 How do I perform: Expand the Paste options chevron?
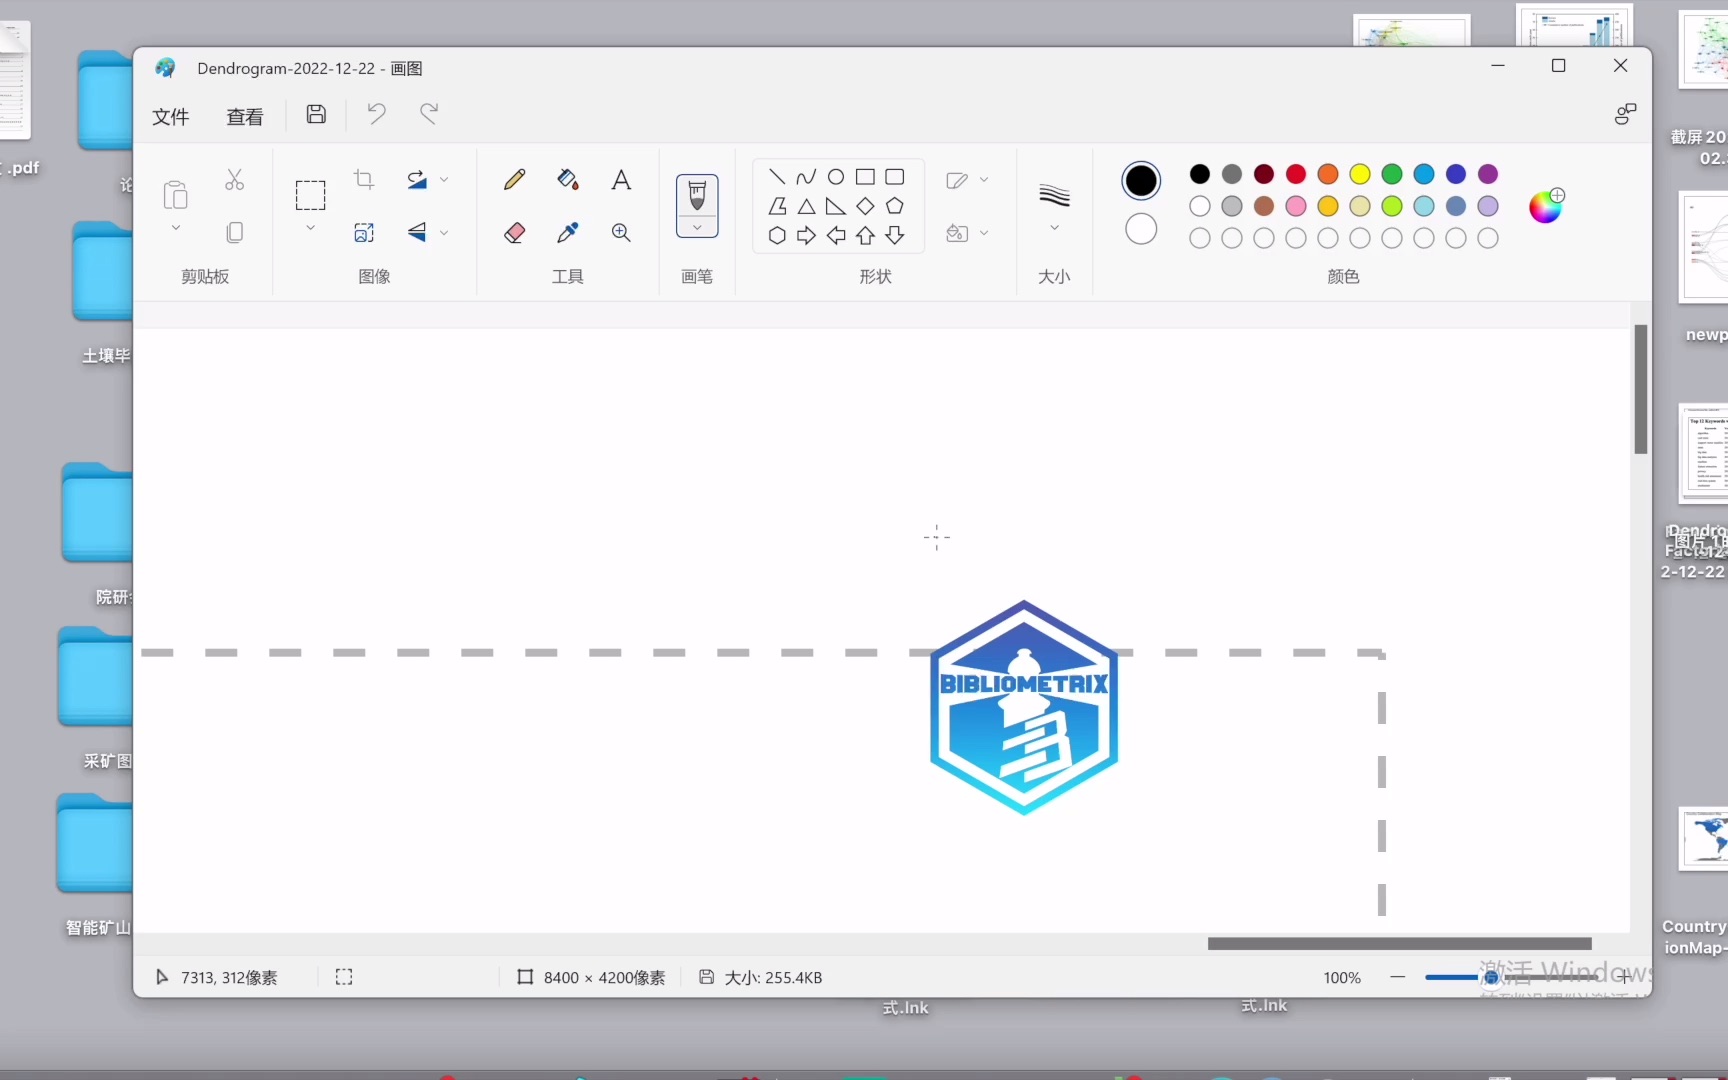pyautogui.click(x=175, y=228)
